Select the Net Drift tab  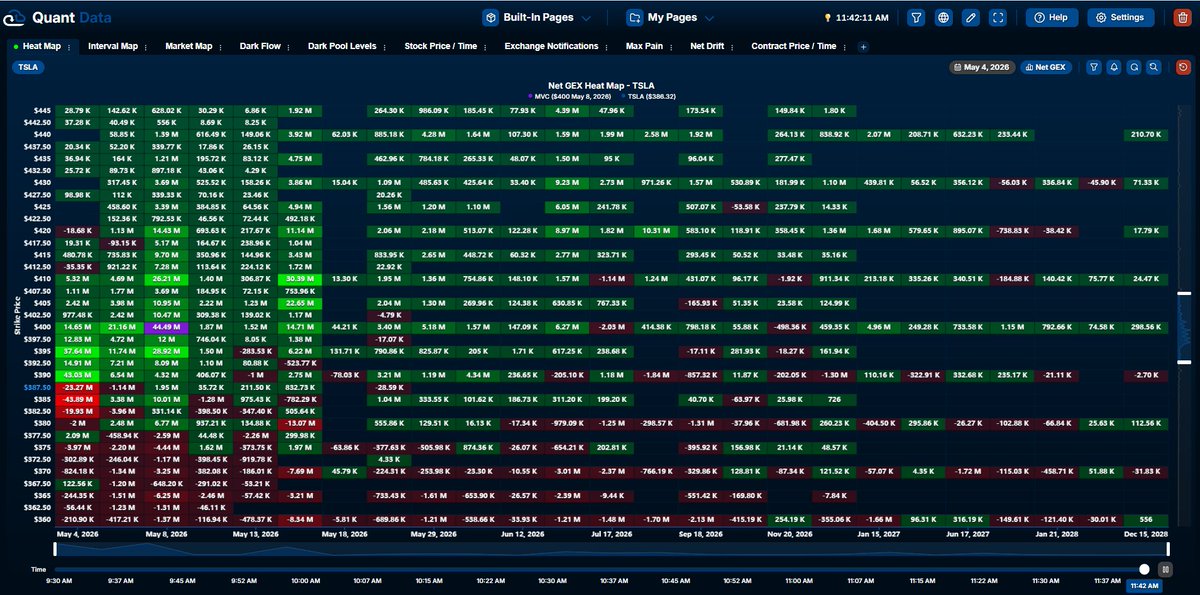click(707, 46)
